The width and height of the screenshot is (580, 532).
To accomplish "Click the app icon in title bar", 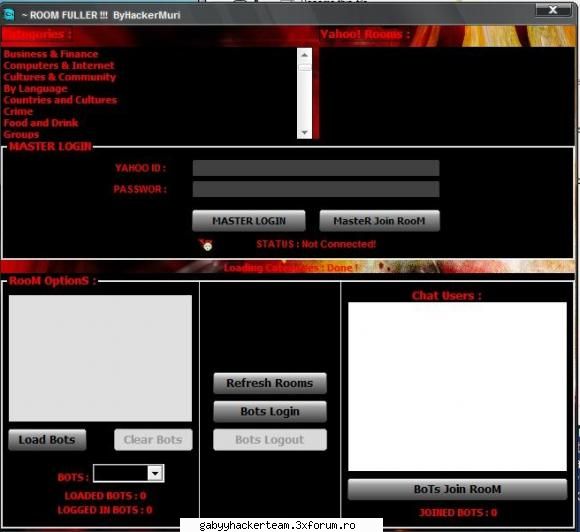I will coord(9,15).
